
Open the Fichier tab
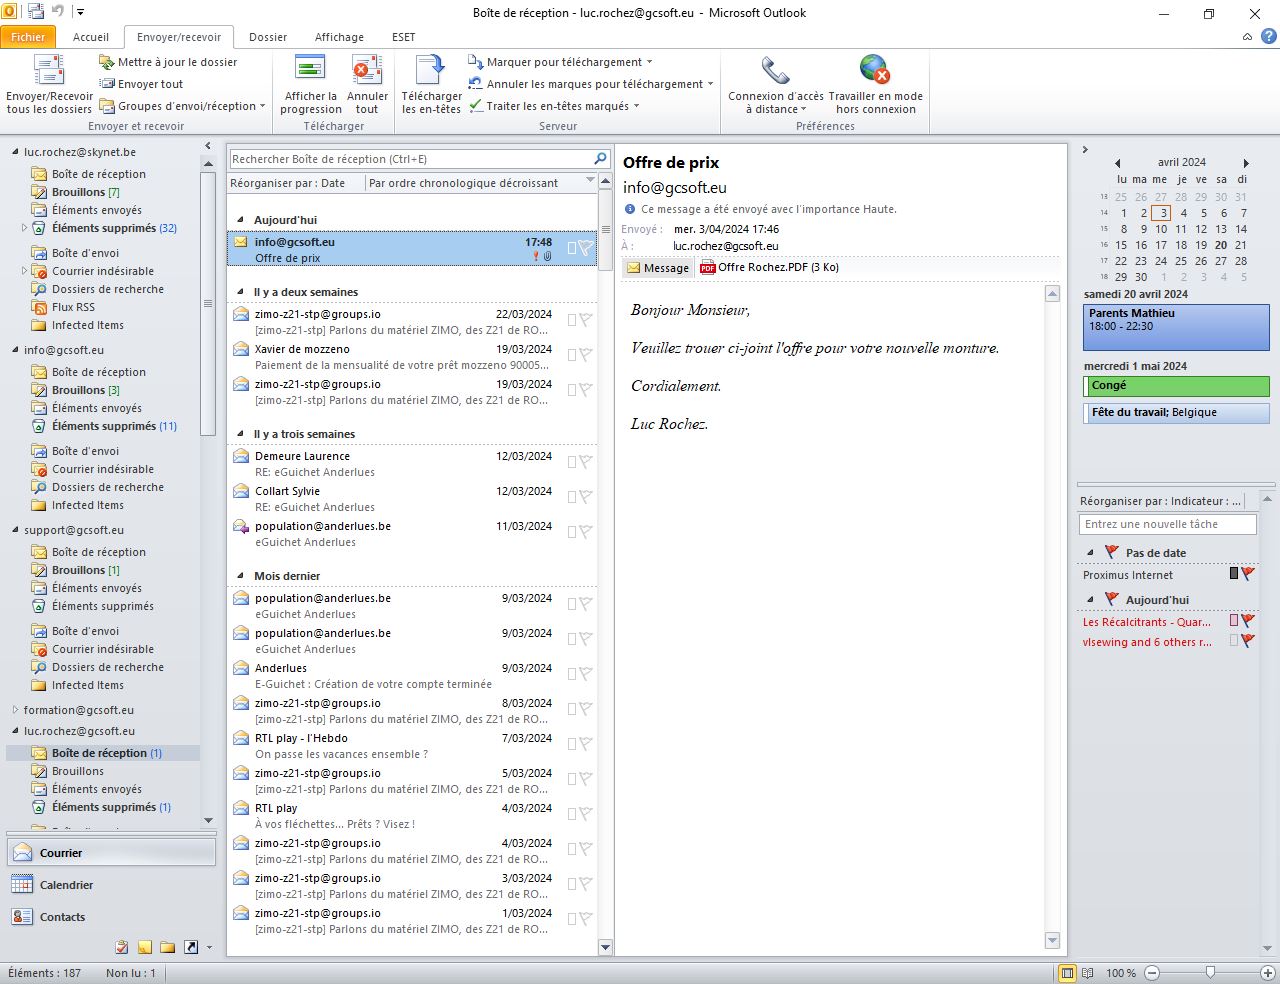(28, 37)
